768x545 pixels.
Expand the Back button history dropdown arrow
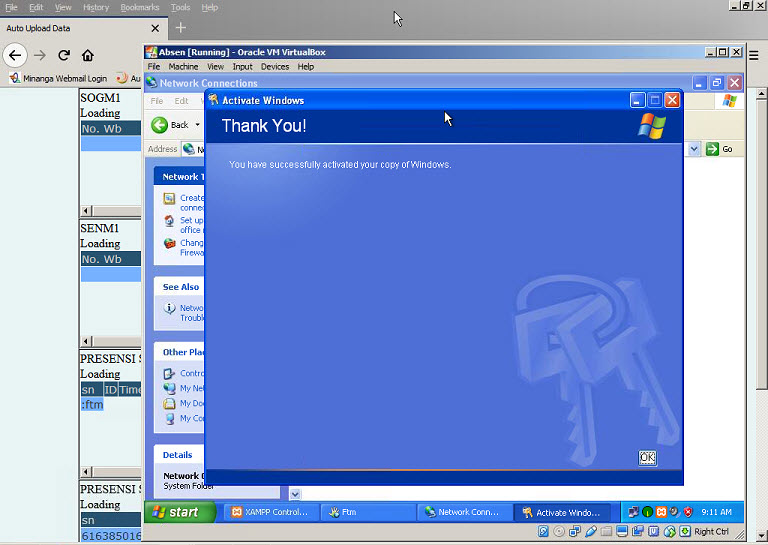point(197,125)
